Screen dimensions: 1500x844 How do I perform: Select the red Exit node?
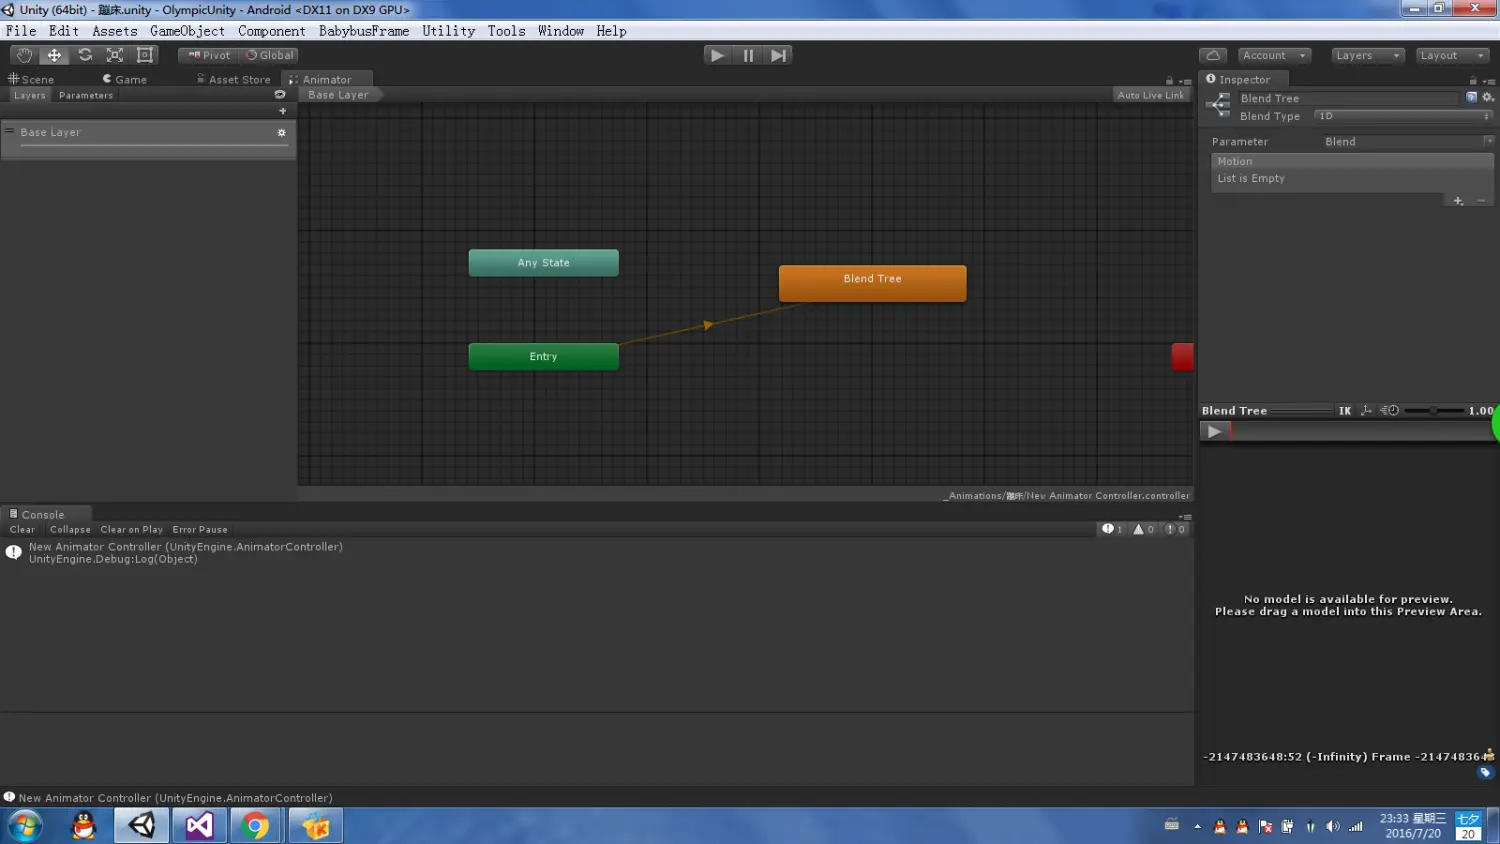coord(1182,357)
